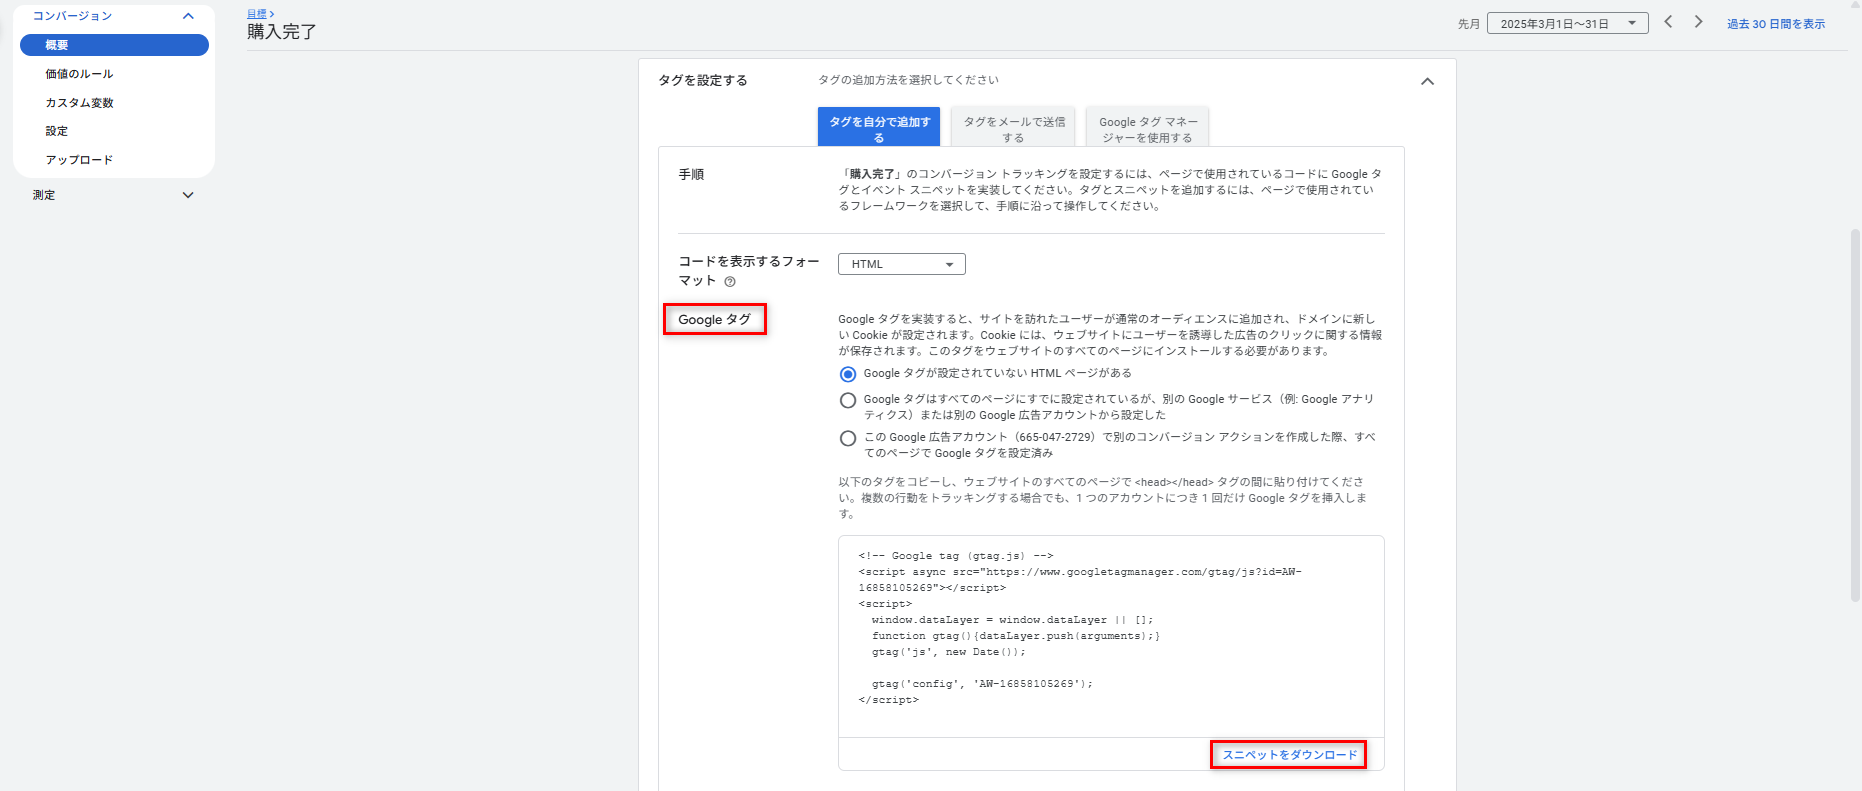Click the page vertical scrollbar

coord(1855,415)
